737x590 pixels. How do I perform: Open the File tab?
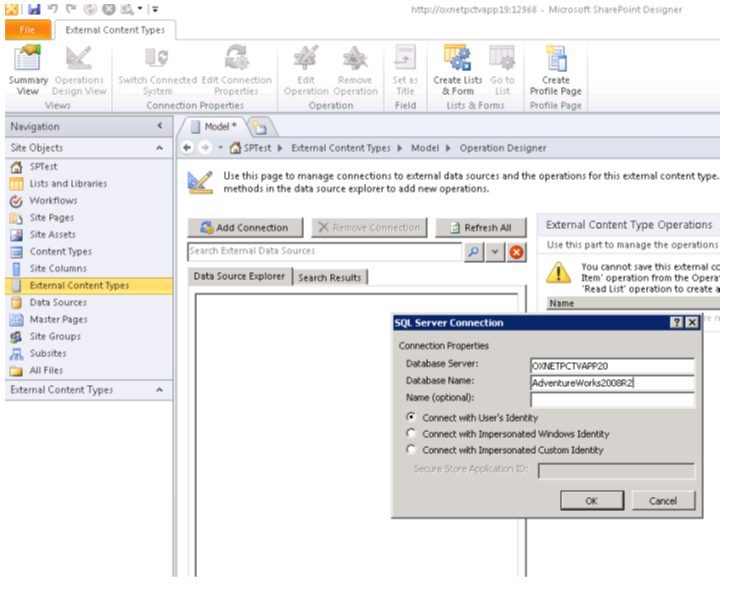tap(27, 30)
